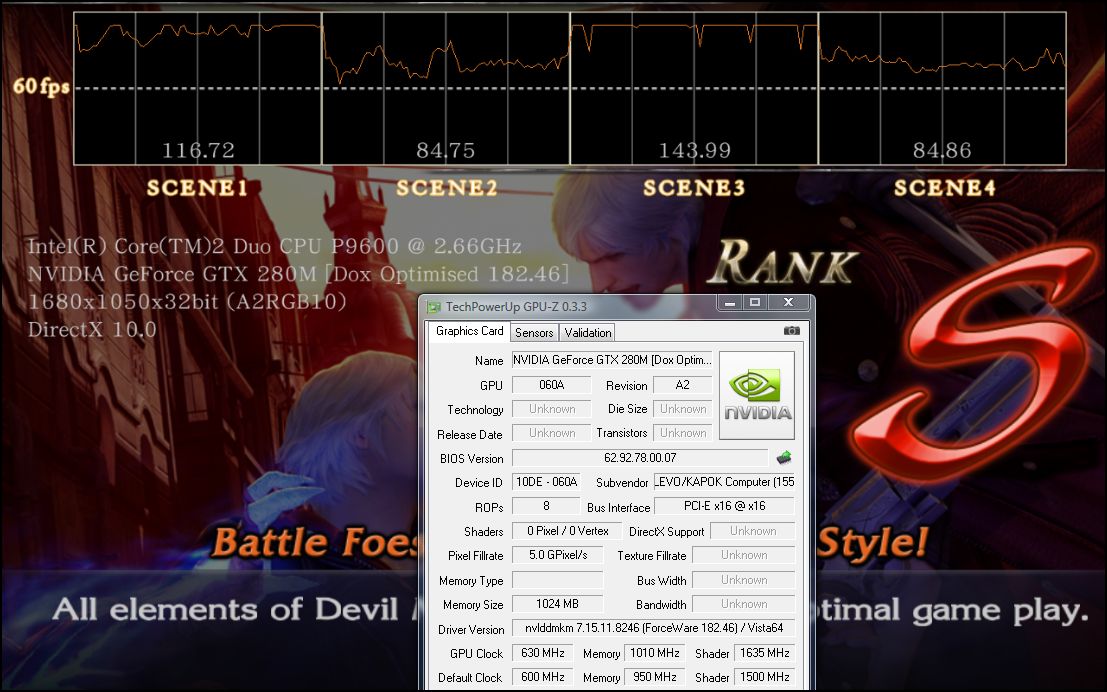Minimize the GPU-Z window
Viewport: 1107px width, 692px height.
[730, 303]
